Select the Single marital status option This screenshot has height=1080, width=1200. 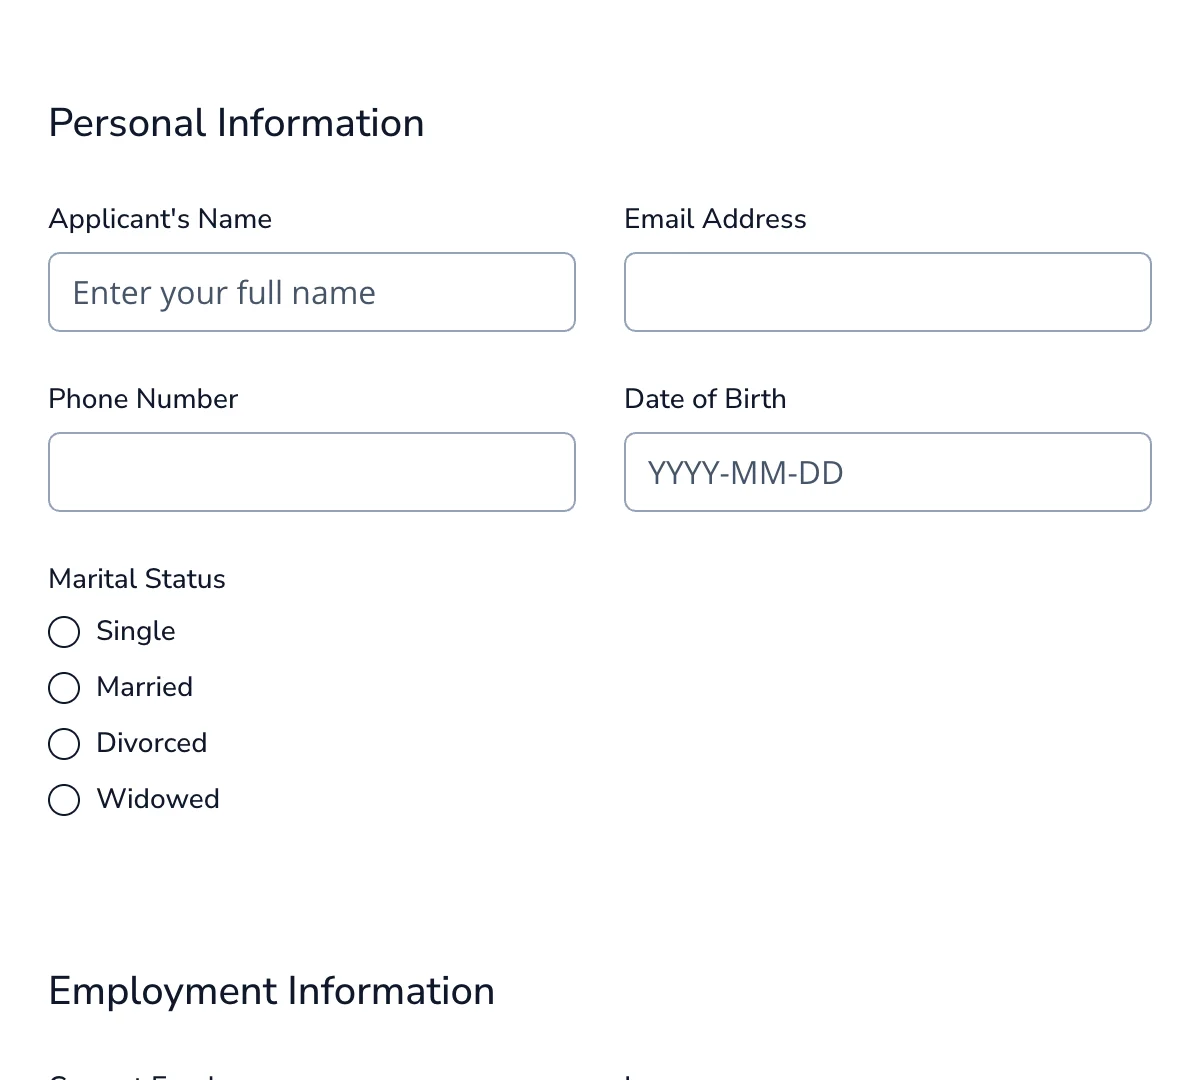coord(64,632)
